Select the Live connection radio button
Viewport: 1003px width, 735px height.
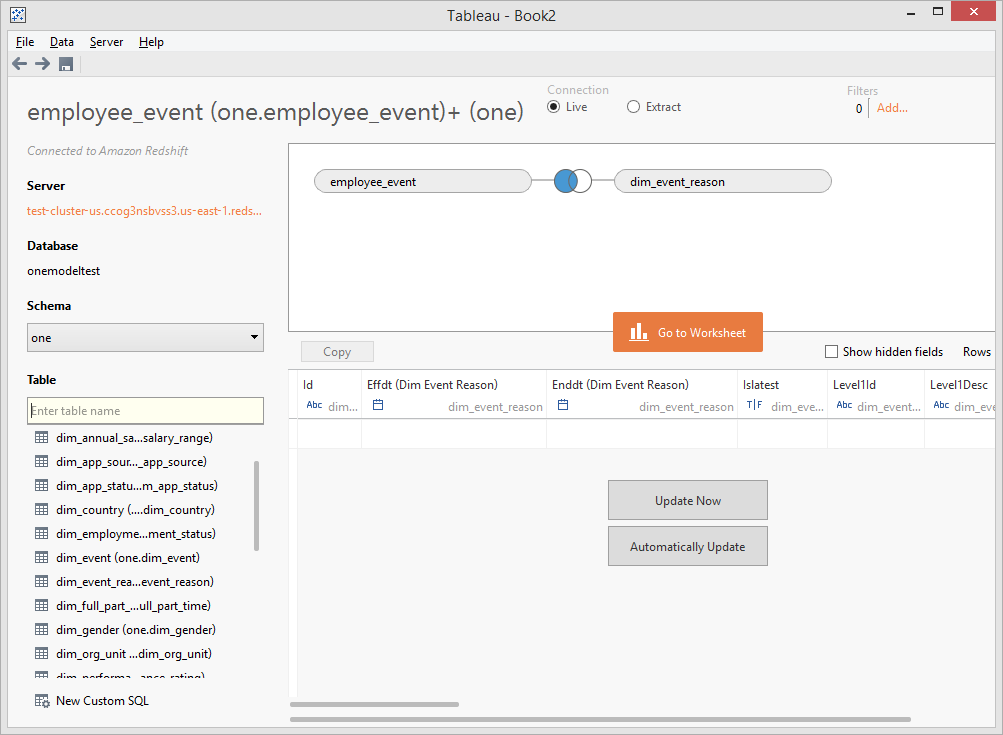point(554,107)
